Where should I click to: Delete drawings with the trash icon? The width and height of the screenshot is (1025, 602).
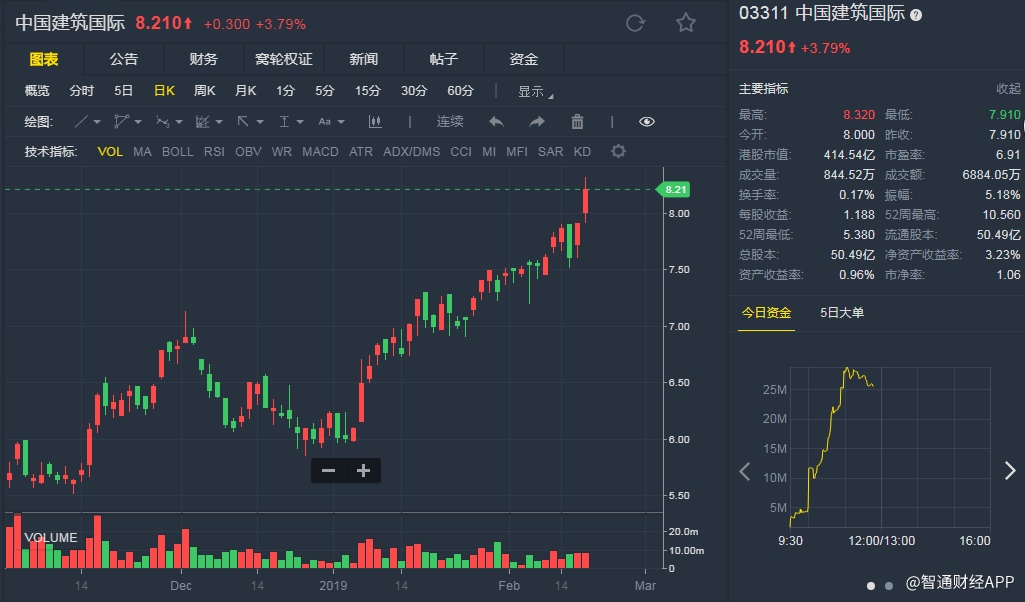577,122
